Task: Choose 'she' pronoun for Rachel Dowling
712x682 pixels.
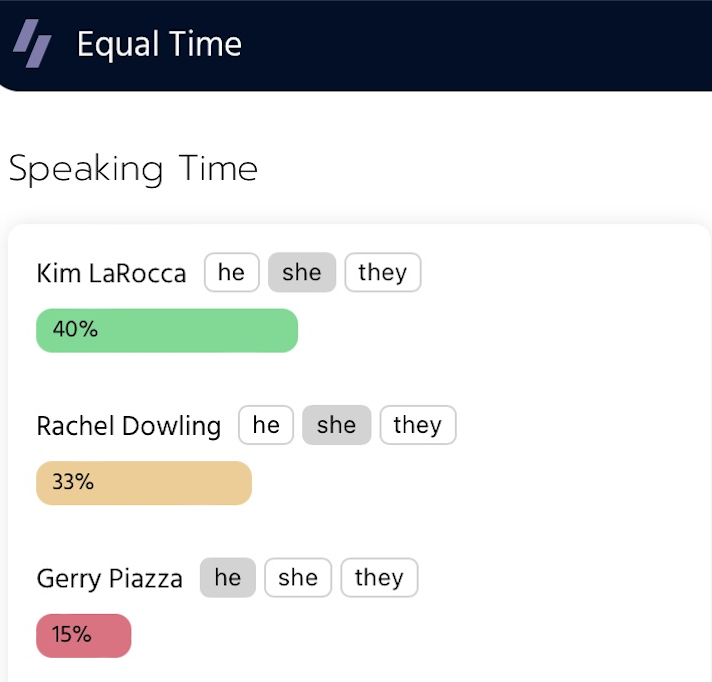Action: [x=336, y=425]
